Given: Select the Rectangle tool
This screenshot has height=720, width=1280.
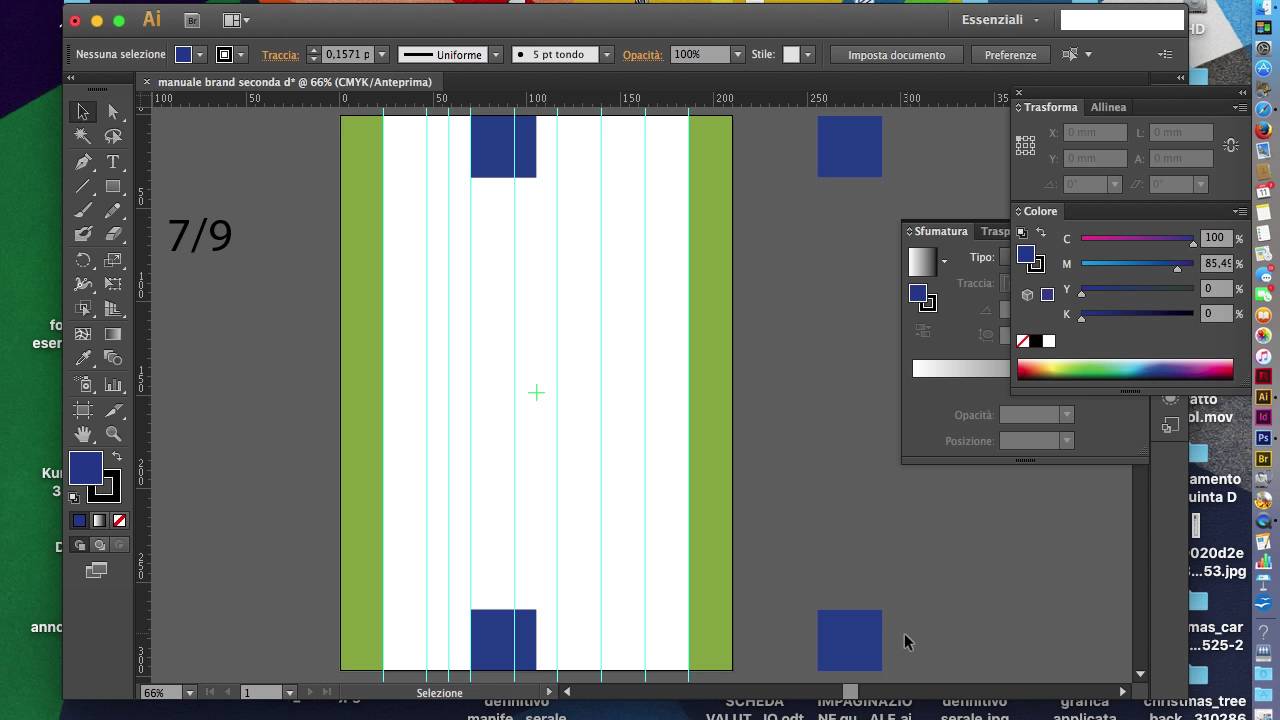Looking at the screenshot, I should (113, 187).
